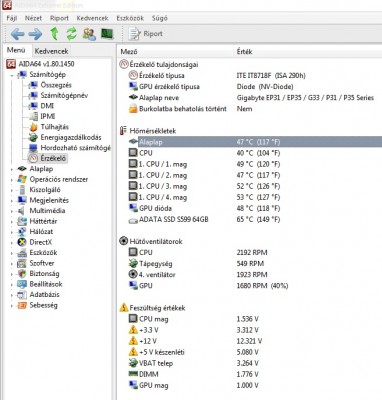
Task: Open the Nézet menu
Action: click(x=33, y=18)
